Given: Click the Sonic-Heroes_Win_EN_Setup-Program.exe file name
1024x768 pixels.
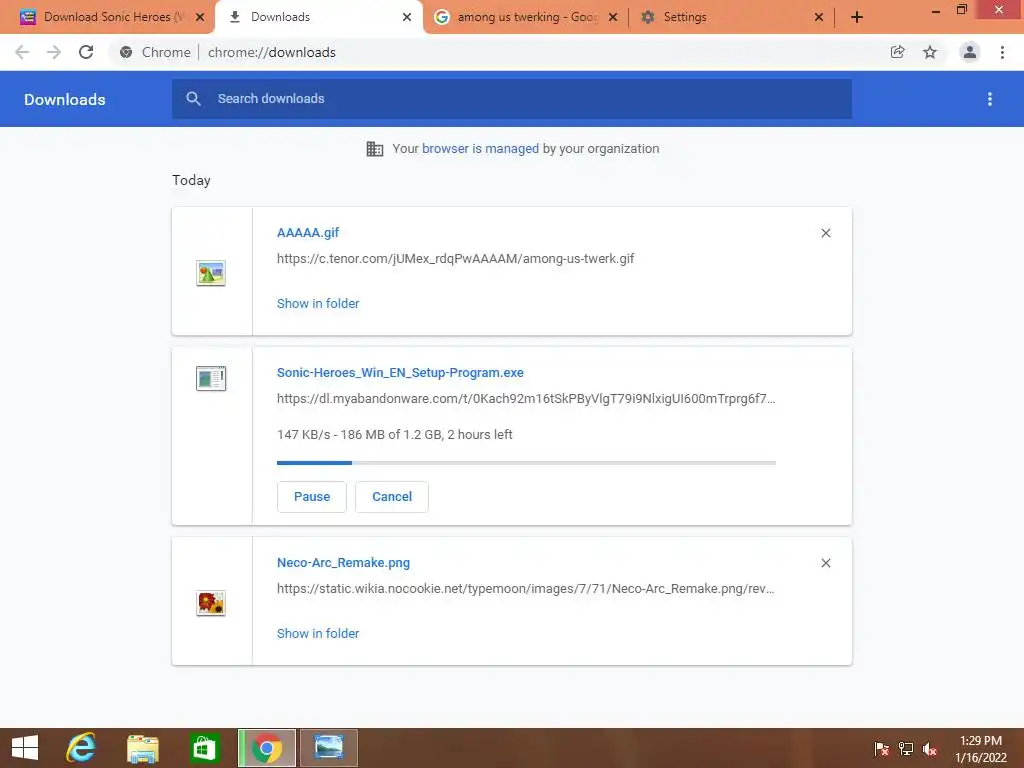Looking at the screenshot, I should 400,373.
